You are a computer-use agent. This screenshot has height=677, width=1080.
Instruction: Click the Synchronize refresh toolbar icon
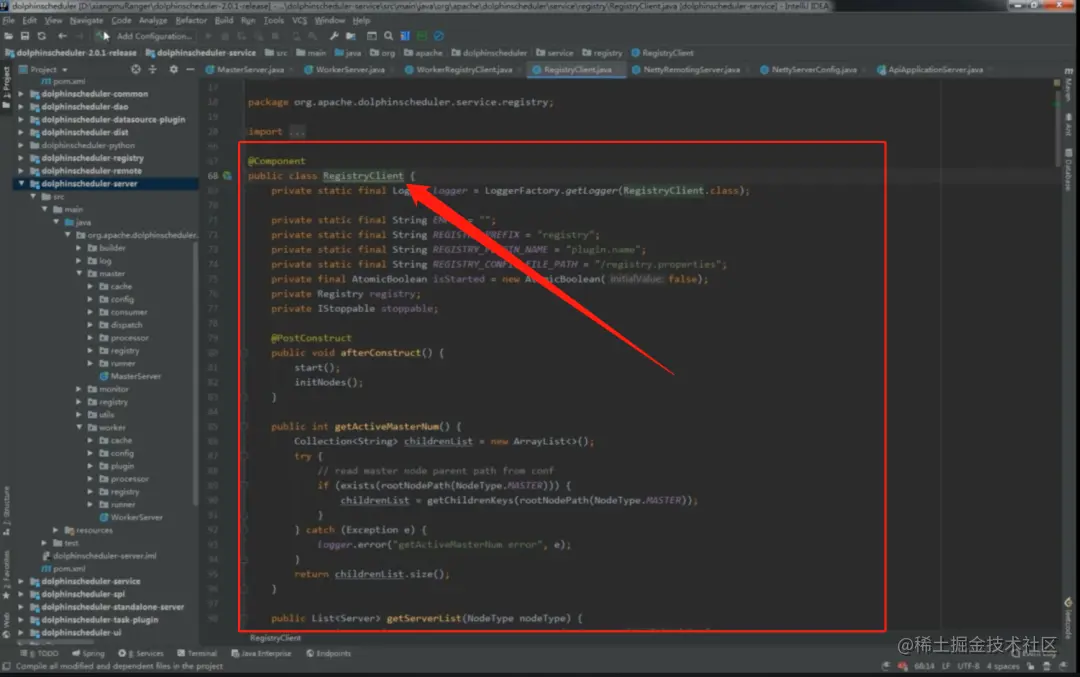[41, 36]
